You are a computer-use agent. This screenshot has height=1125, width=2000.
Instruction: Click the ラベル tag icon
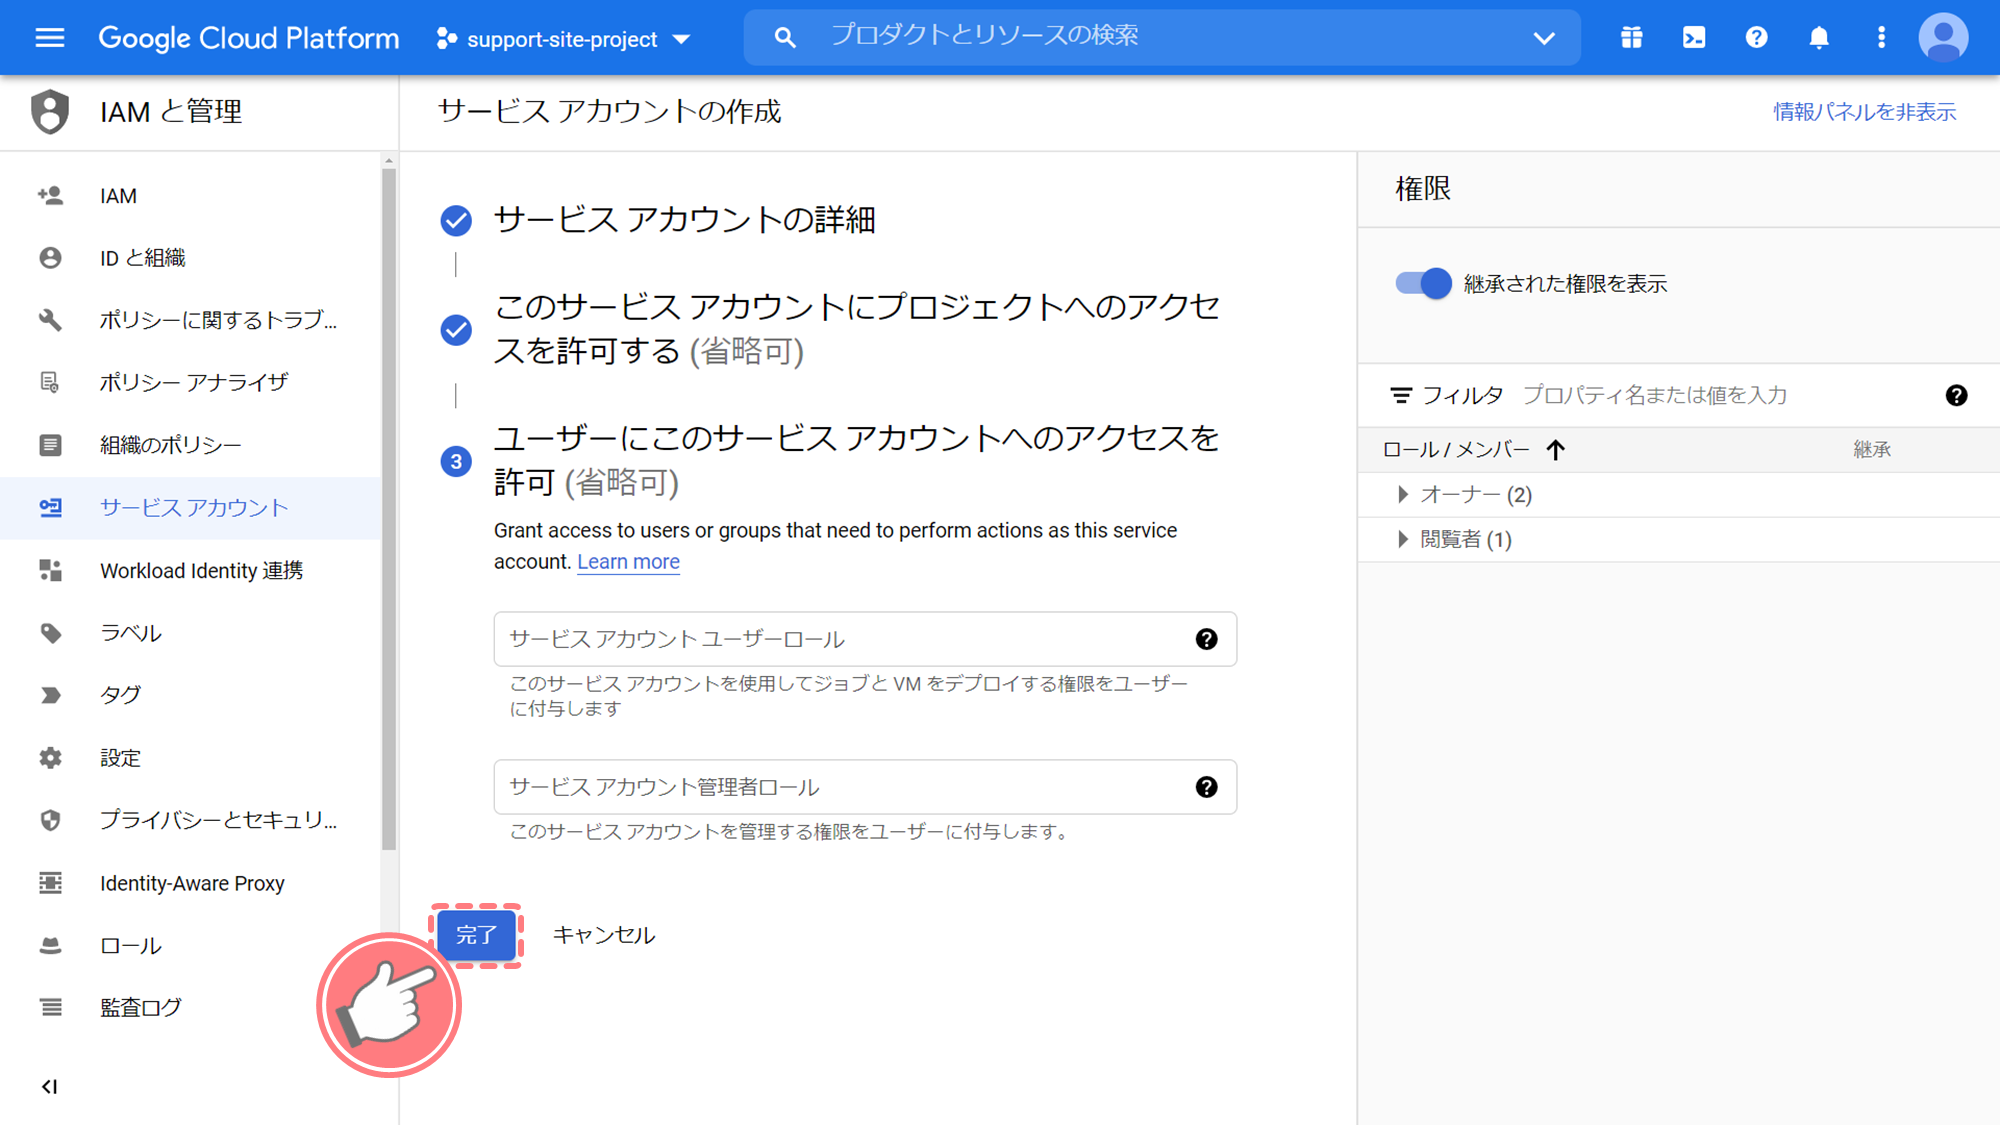50,633
